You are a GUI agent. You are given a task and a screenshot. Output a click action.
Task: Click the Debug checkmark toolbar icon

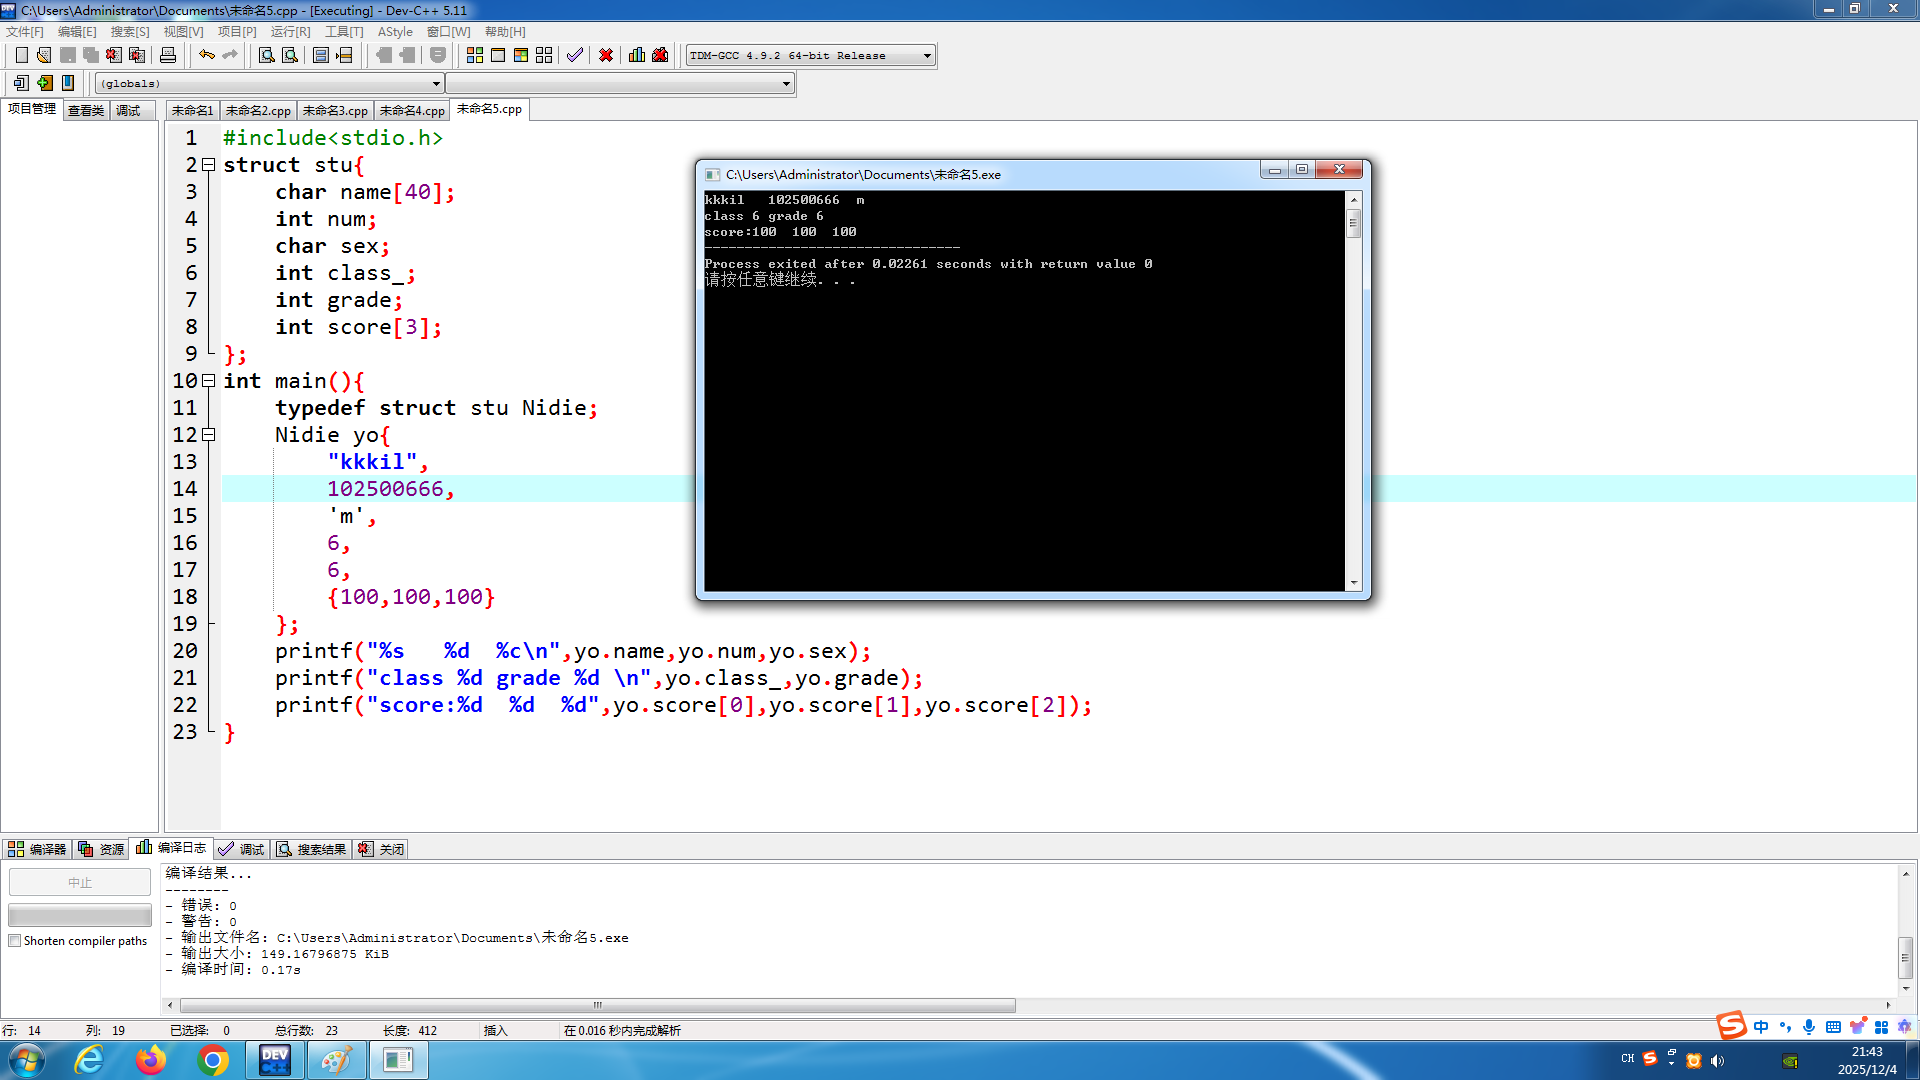tap(574, 55)
